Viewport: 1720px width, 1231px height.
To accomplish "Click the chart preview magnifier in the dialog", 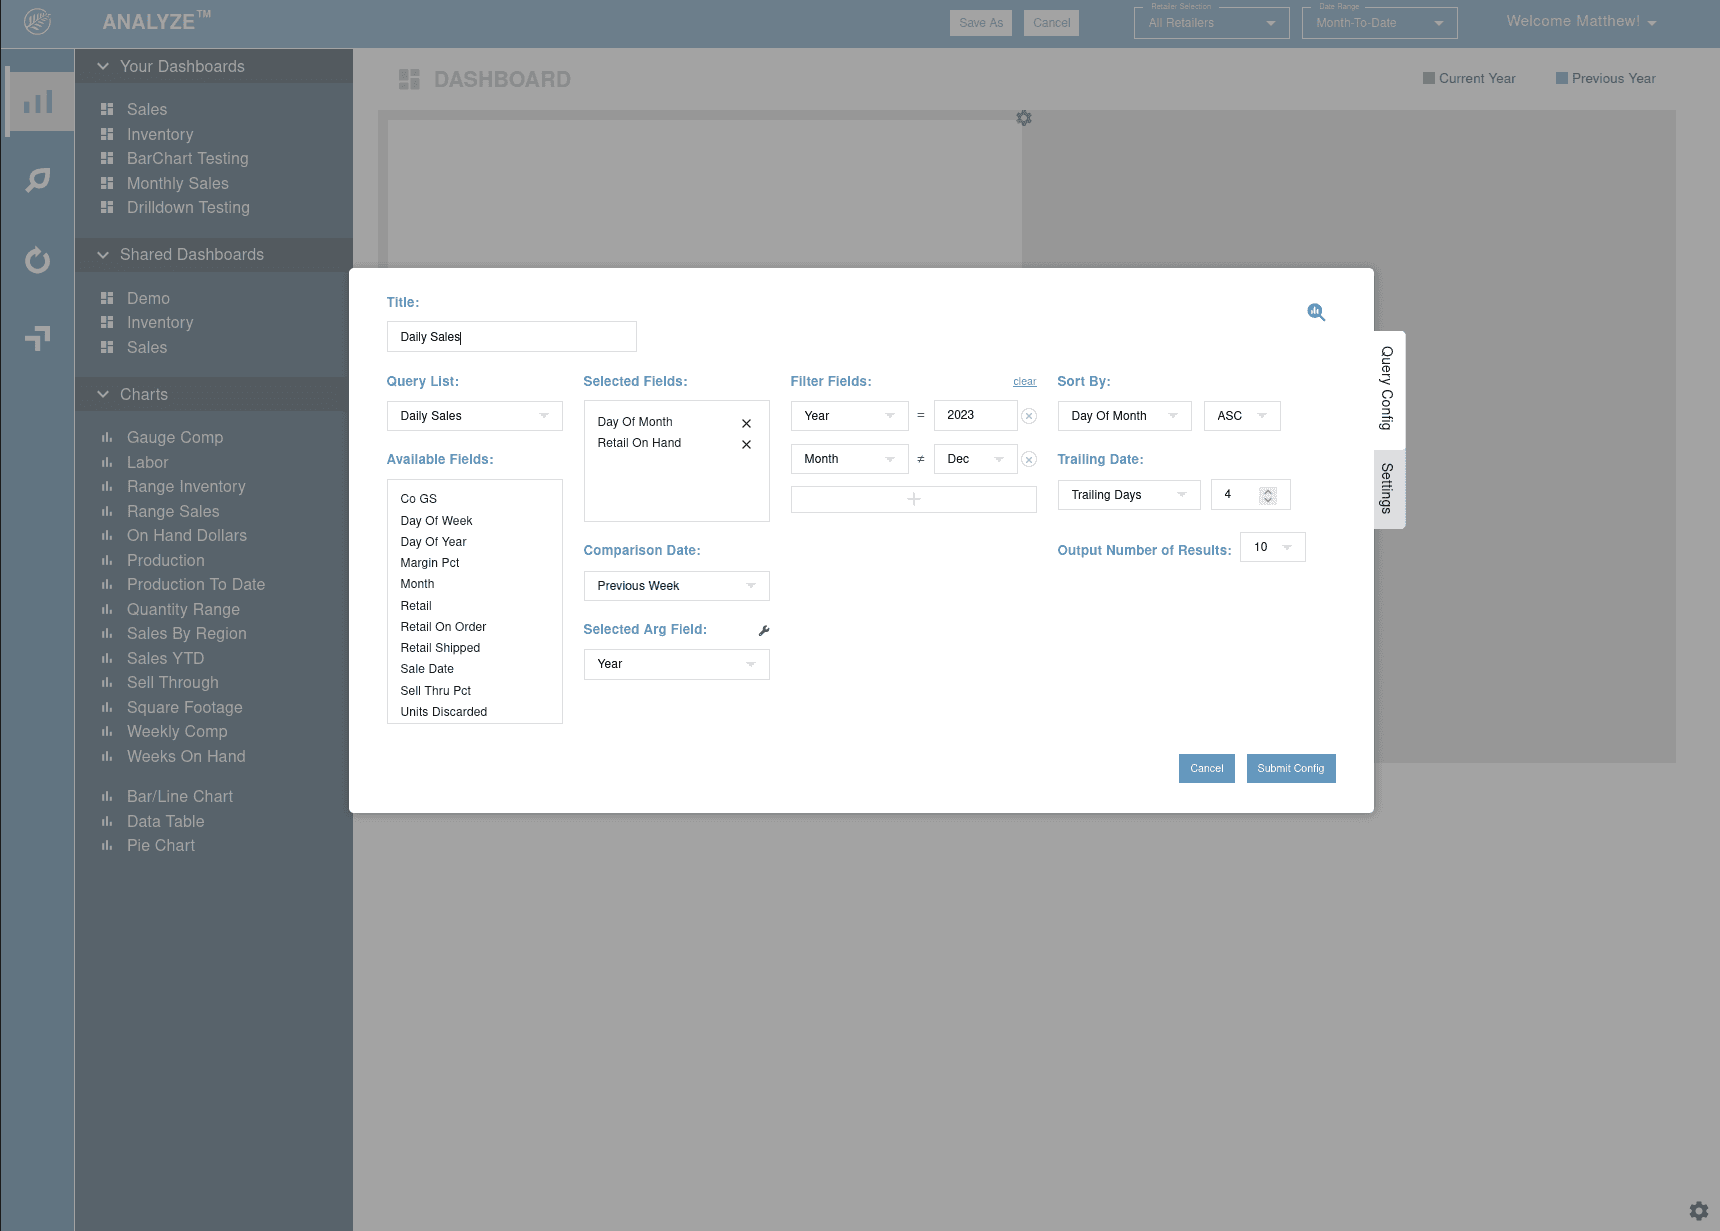I will click(1316, 312).
